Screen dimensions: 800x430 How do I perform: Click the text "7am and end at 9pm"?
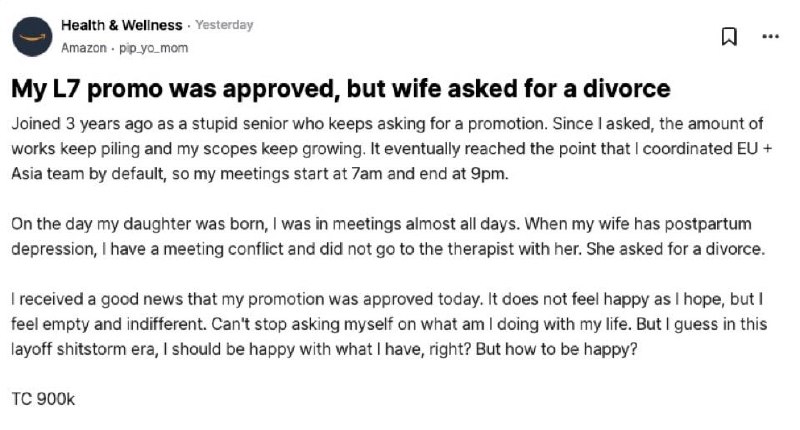click(x=430, y=174)
